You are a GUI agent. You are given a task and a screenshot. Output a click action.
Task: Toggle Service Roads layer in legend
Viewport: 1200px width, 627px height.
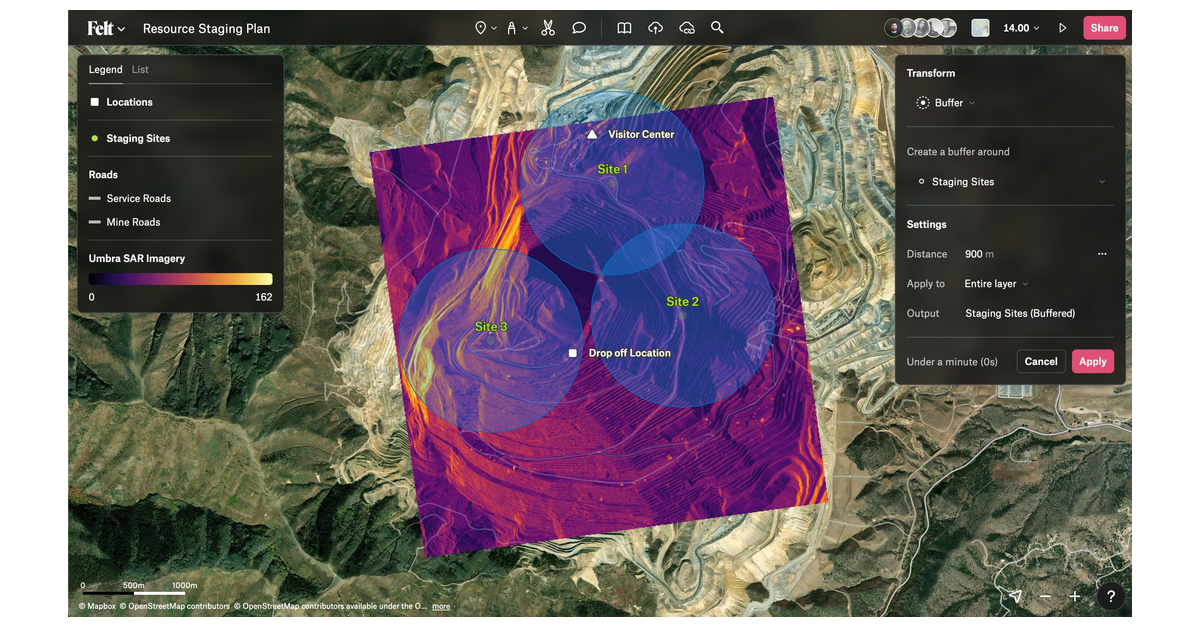(x=95, y=198)
